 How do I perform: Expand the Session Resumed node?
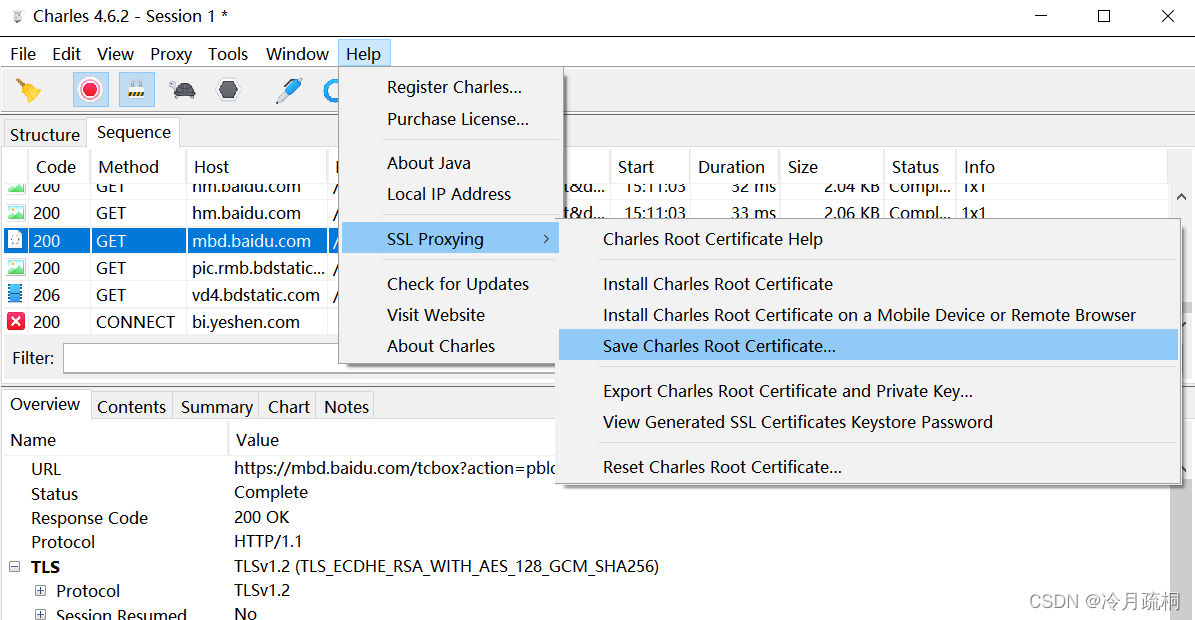click(40, 614)
